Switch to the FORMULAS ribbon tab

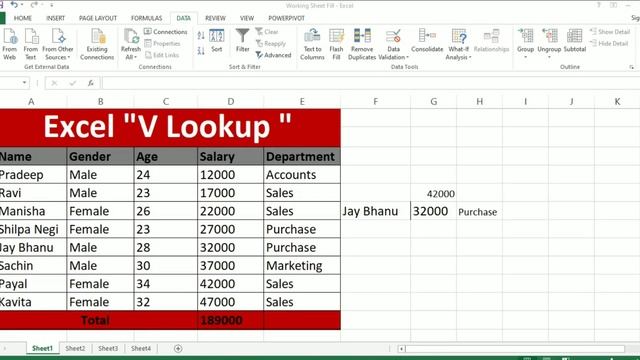[147, 18]
